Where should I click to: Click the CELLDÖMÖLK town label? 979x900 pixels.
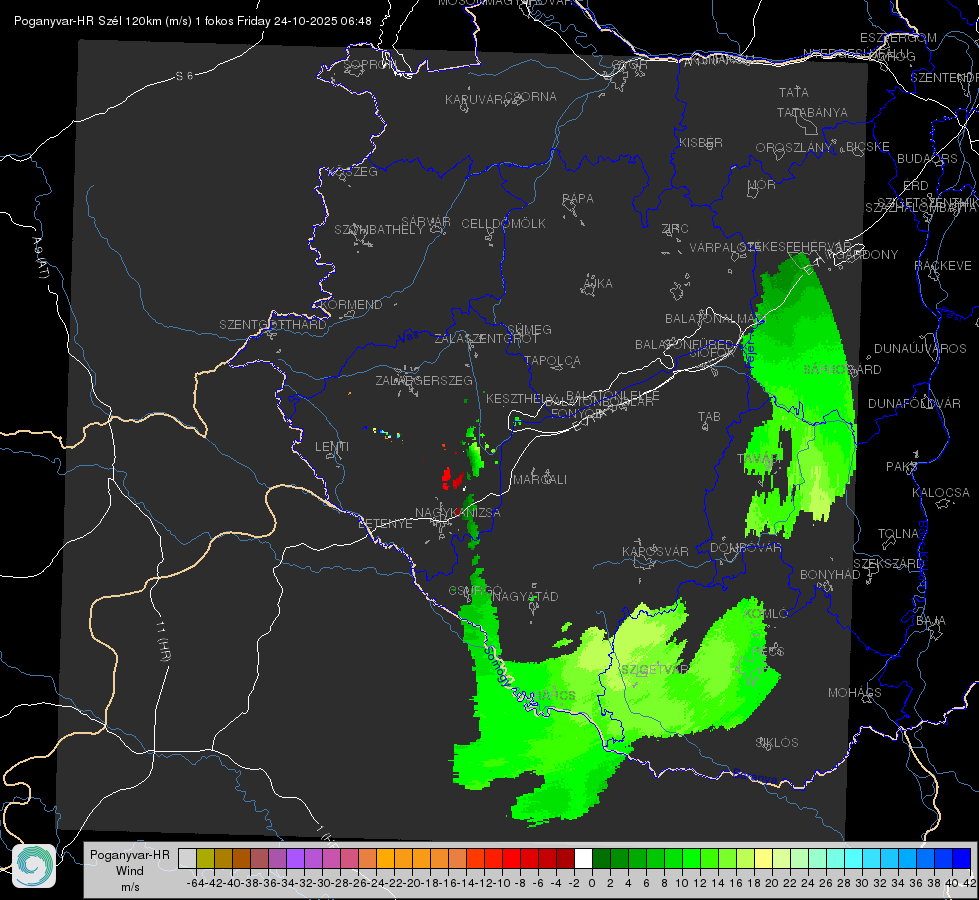coord(503,224)
